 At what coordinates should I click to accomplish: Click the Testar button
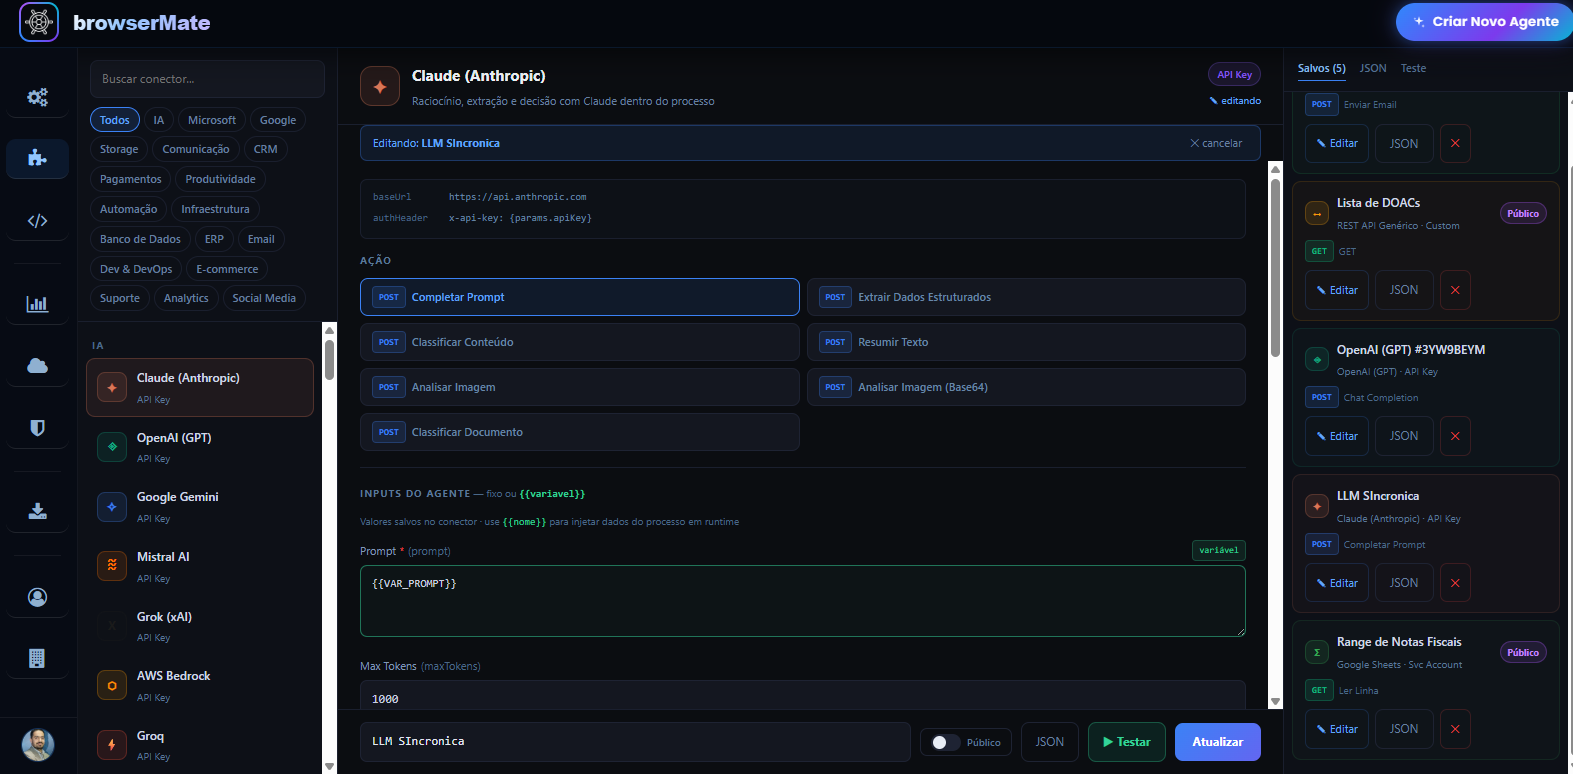(1126, 742)
